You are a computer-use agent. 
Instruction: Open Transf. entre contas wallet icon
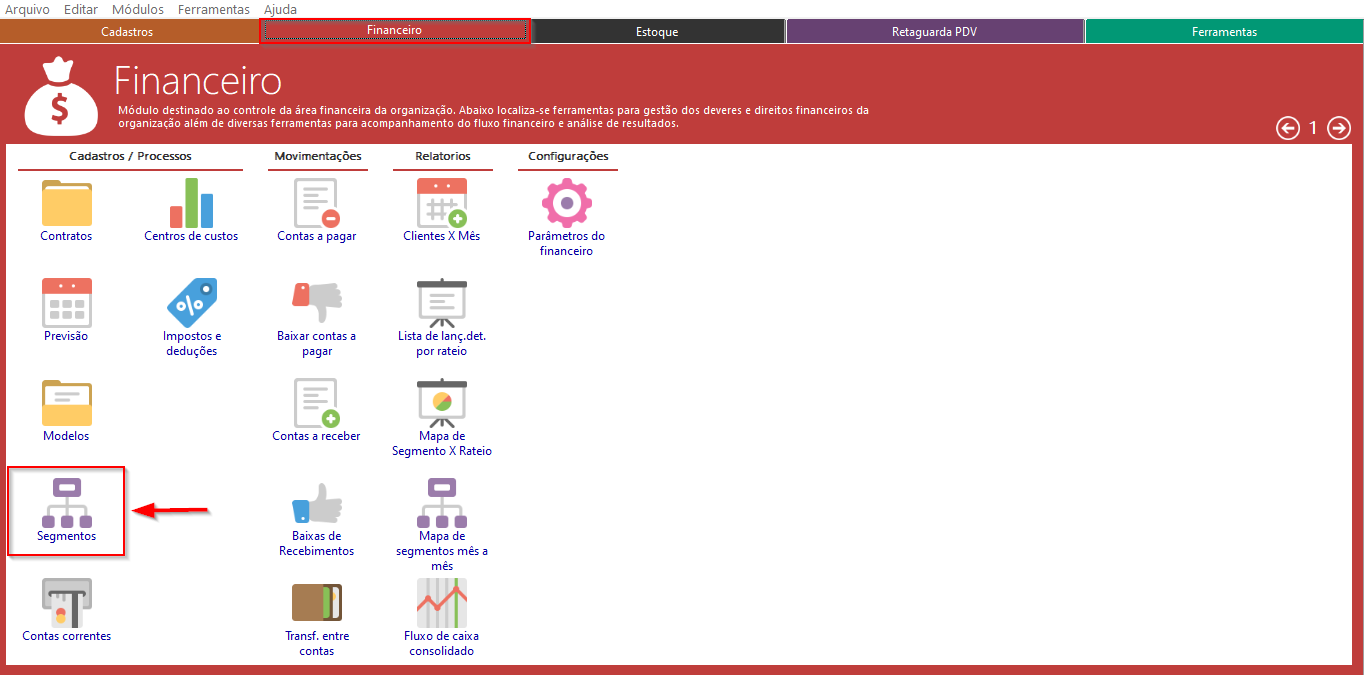(316, 603)
